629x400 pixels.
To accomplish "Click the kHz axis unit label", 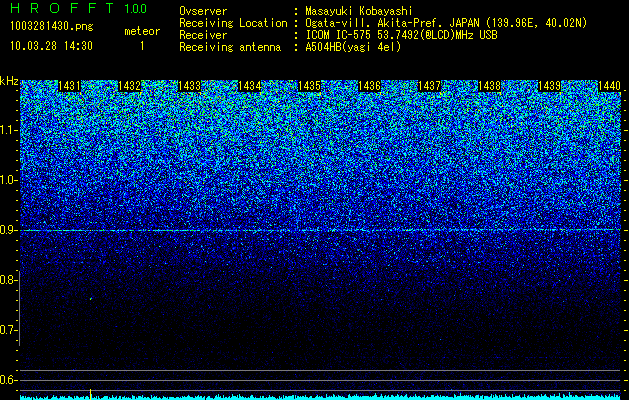I will point(9,81).
